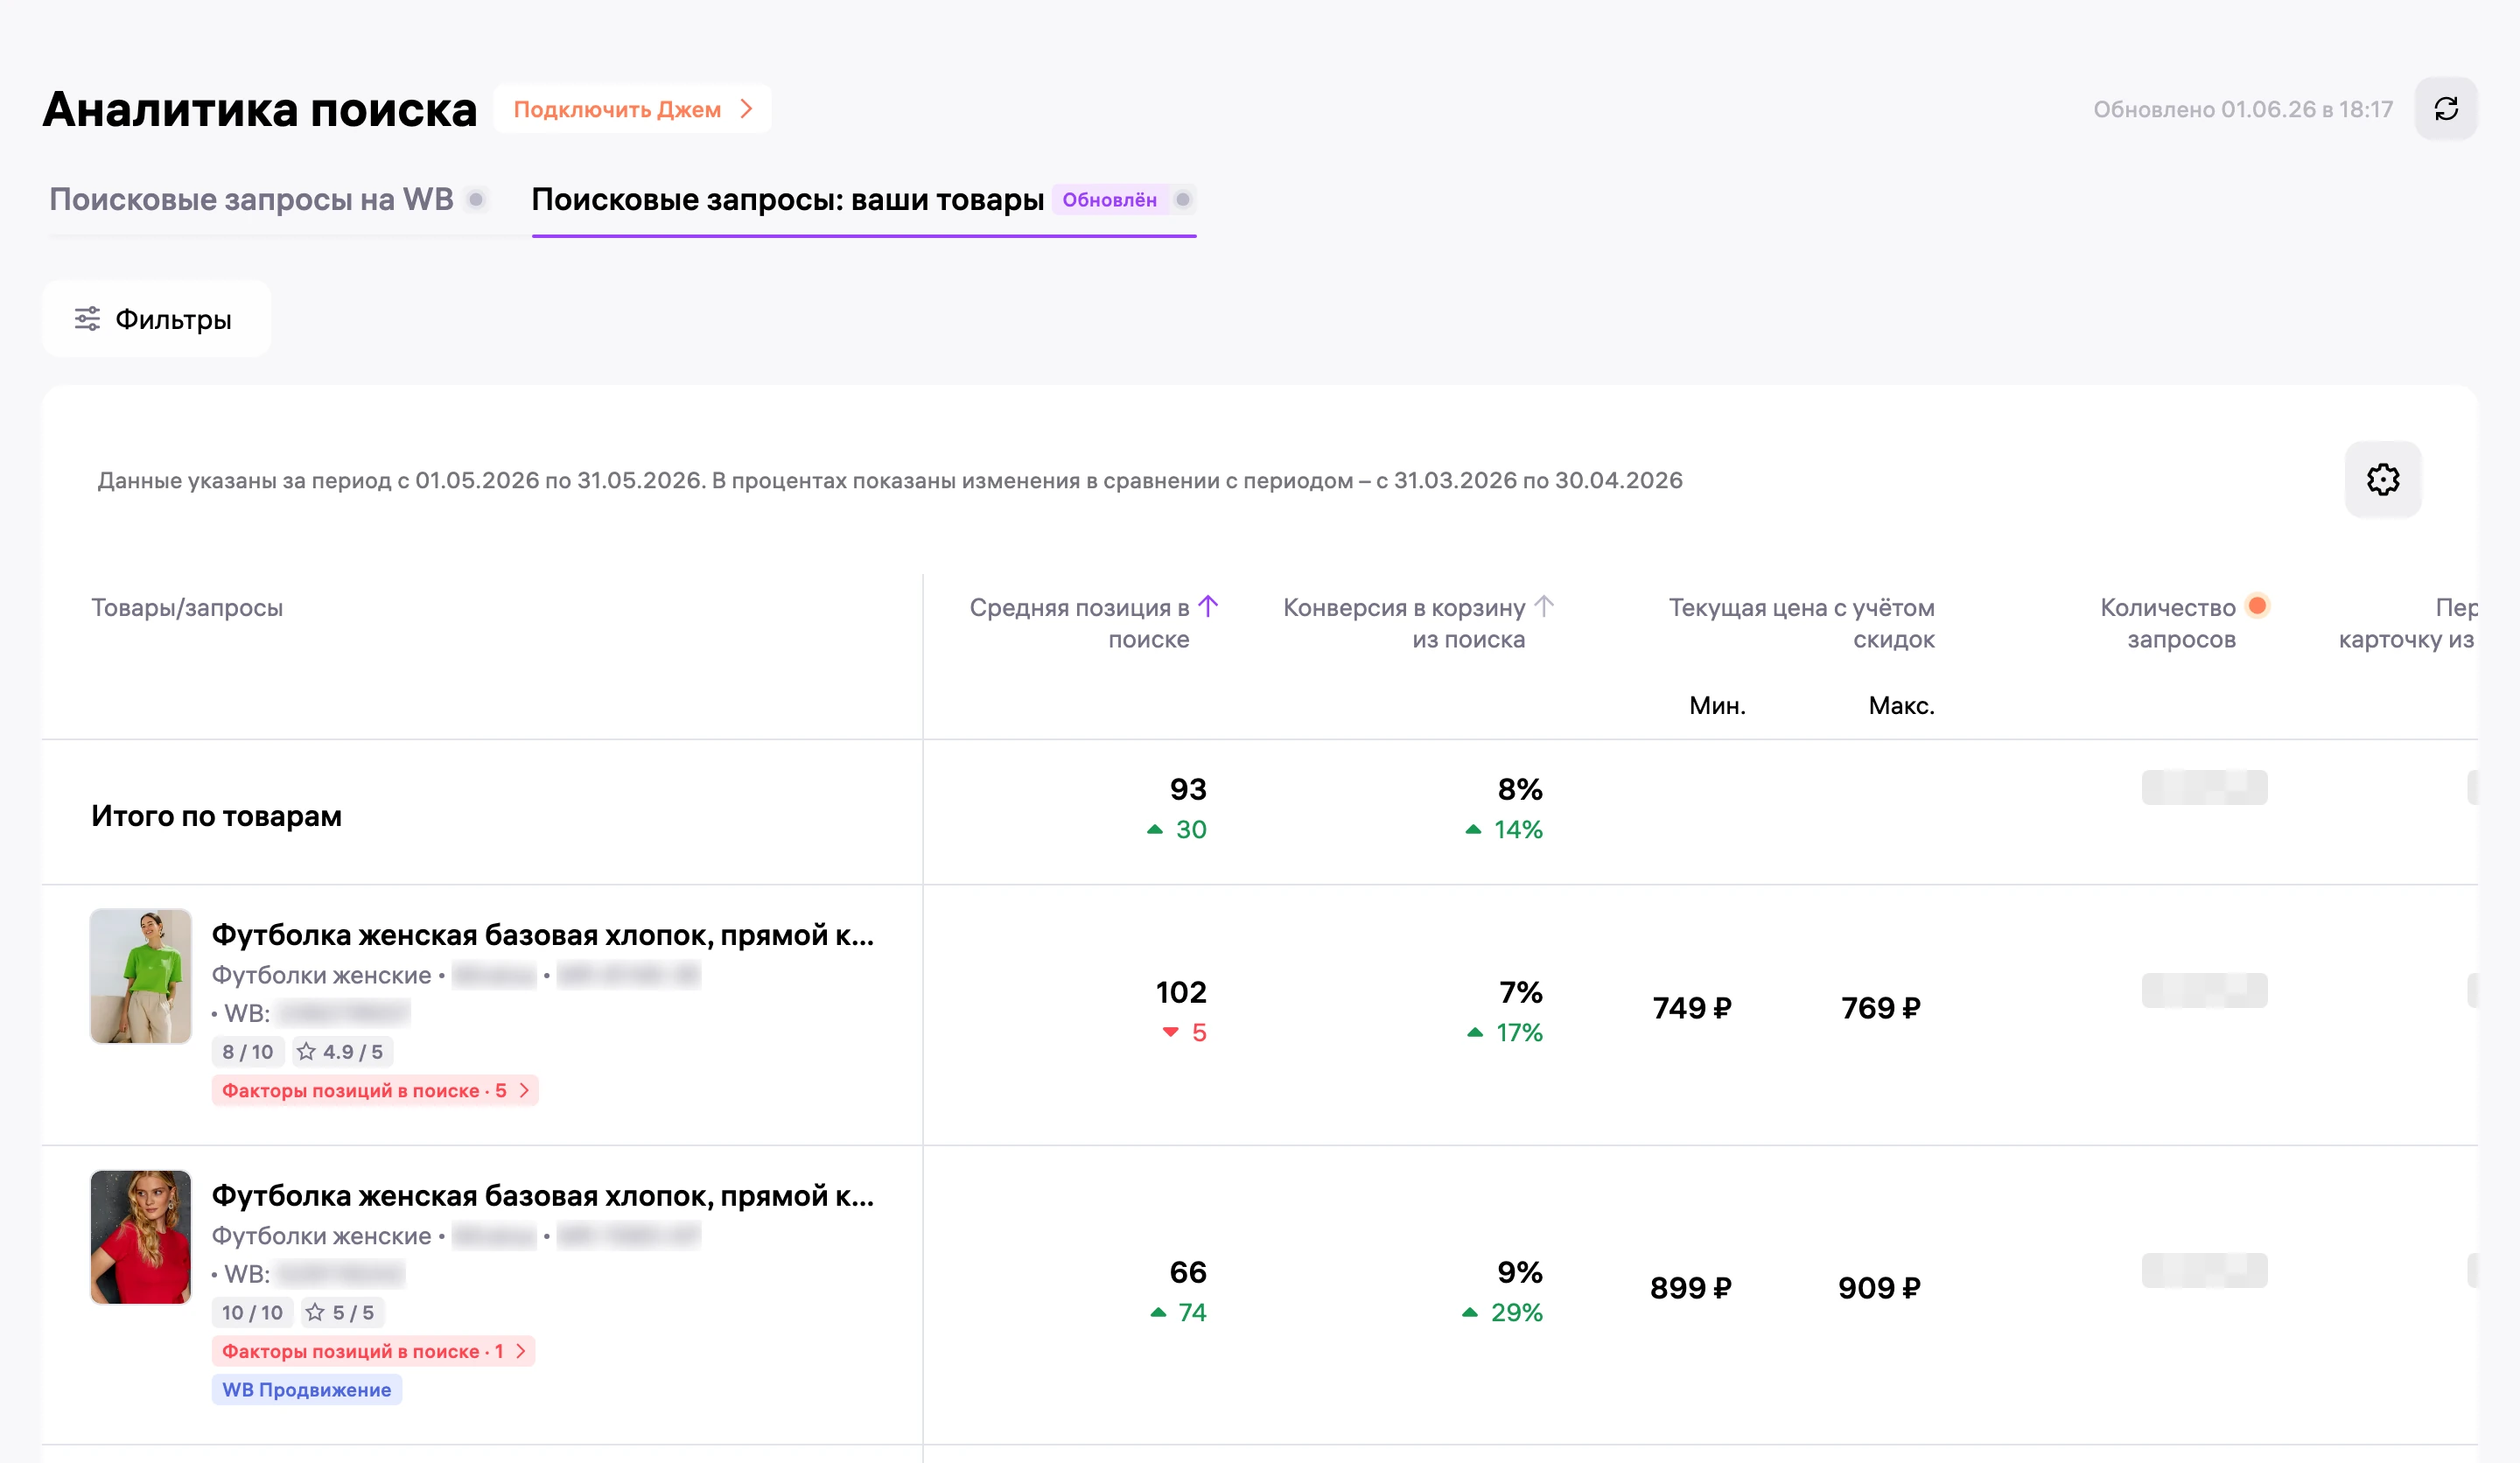Switch to Поисковые запросы на WB tab
The image size is (2520, 1463).
tap(252, 199)
